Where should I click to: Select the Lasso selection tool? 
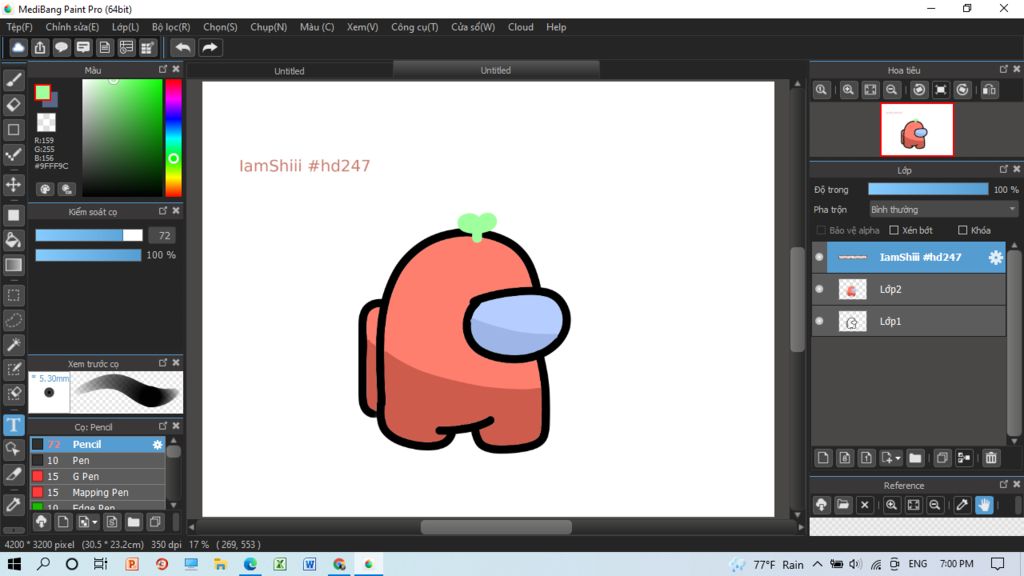pyautogui.click(x=14, y=320)
